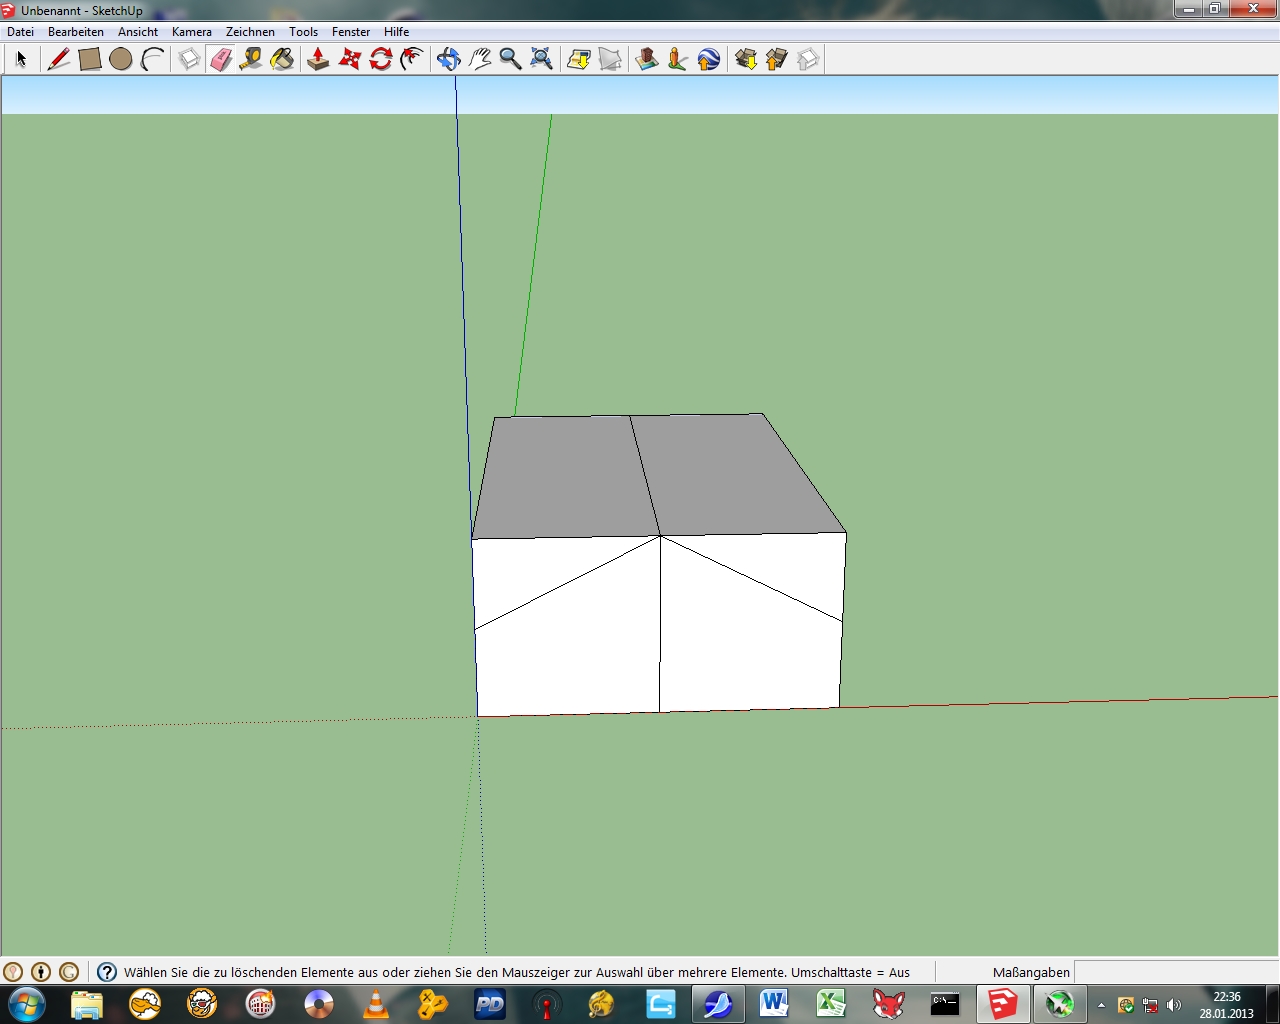The width and height of the screenshot is (1280, 1024).
Task: Open the Windows Start menu
Action: [x=27, y=1004]
